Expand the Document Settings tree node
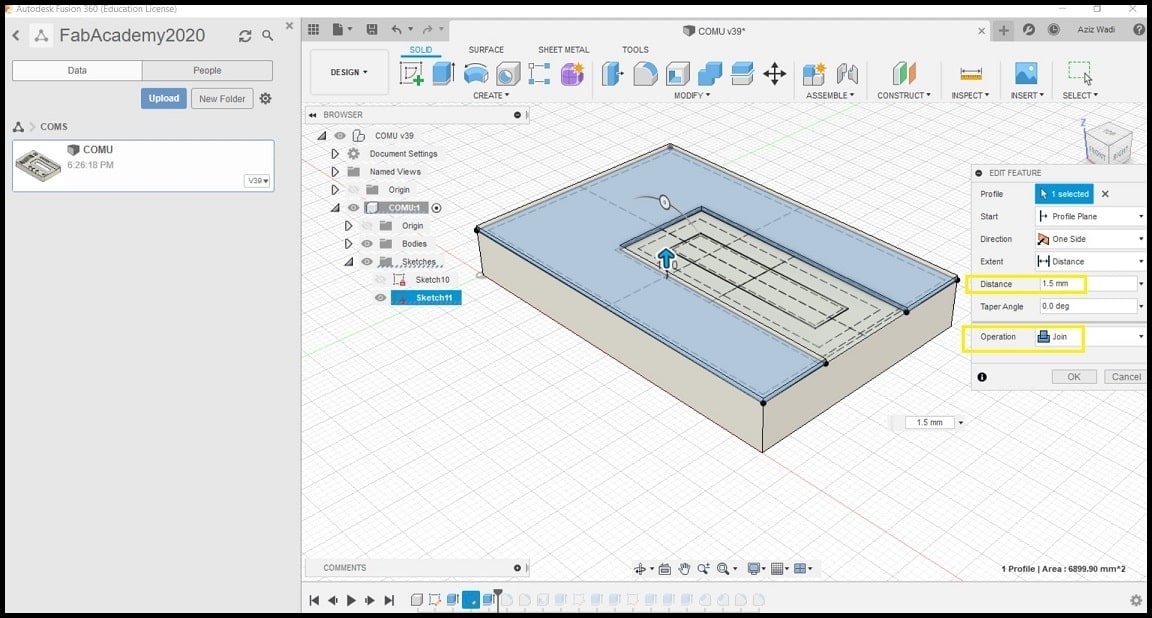Viewport: 1152px width, 618px height. point(335,154)
